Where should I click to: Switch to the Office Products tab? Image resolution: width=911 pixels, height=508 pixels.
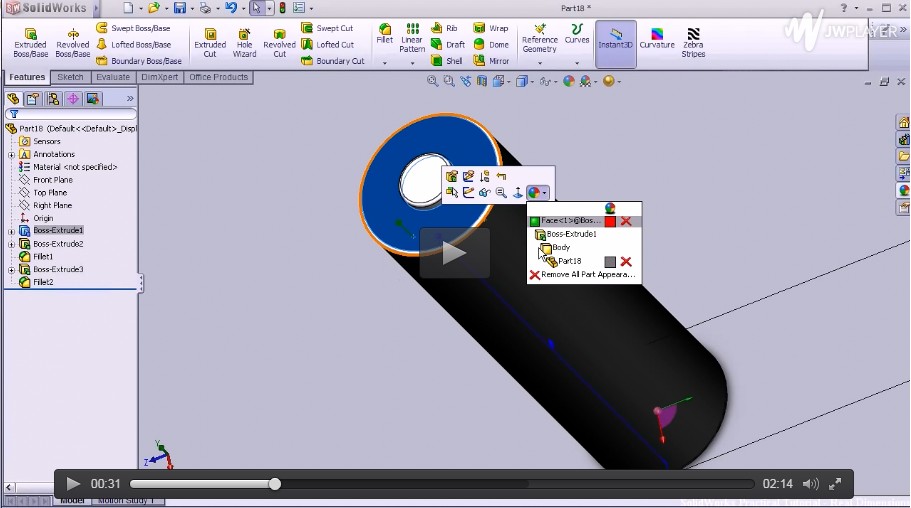(x=218, y=77)
